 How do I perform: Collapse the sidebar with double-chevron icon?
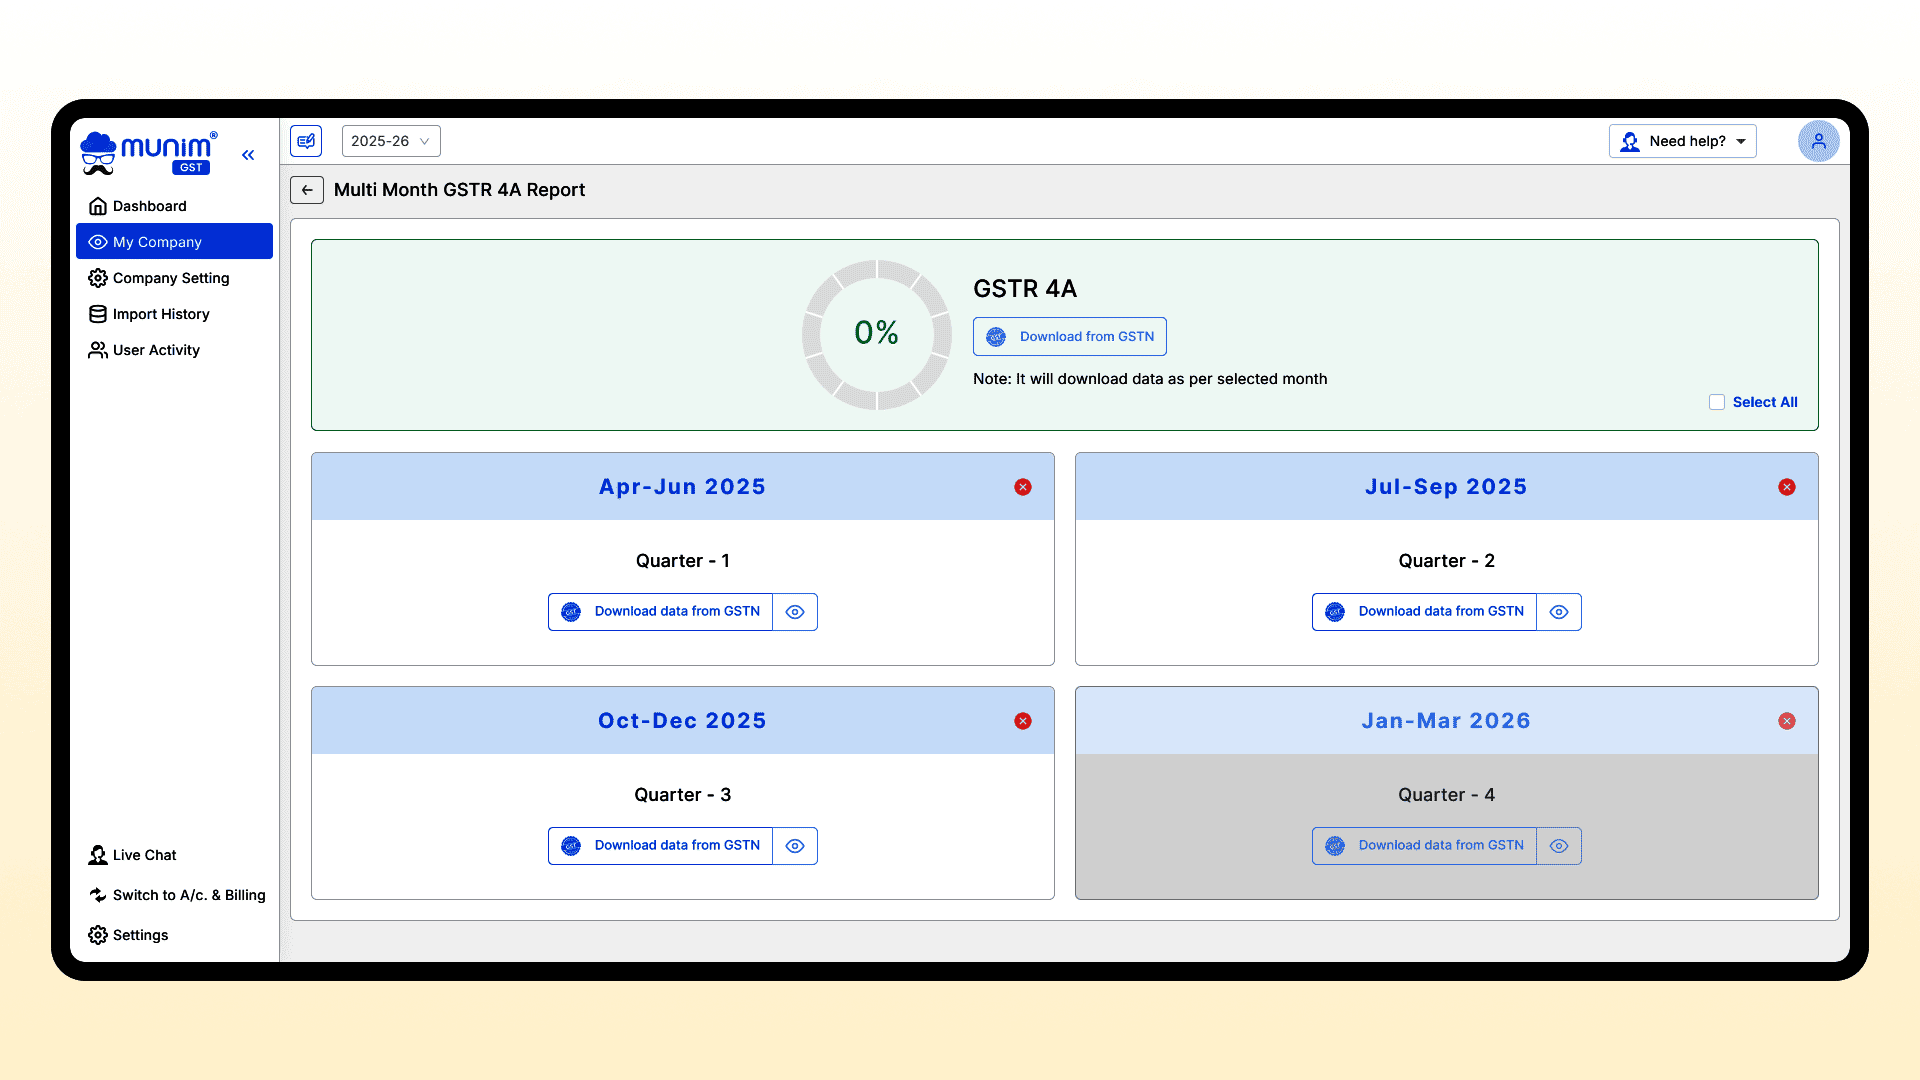pos(248,155)
